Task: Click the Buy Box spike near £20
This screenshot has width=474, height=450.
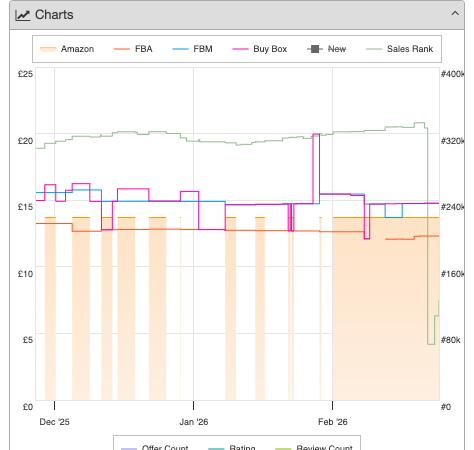Action: (x=316, y=134)
